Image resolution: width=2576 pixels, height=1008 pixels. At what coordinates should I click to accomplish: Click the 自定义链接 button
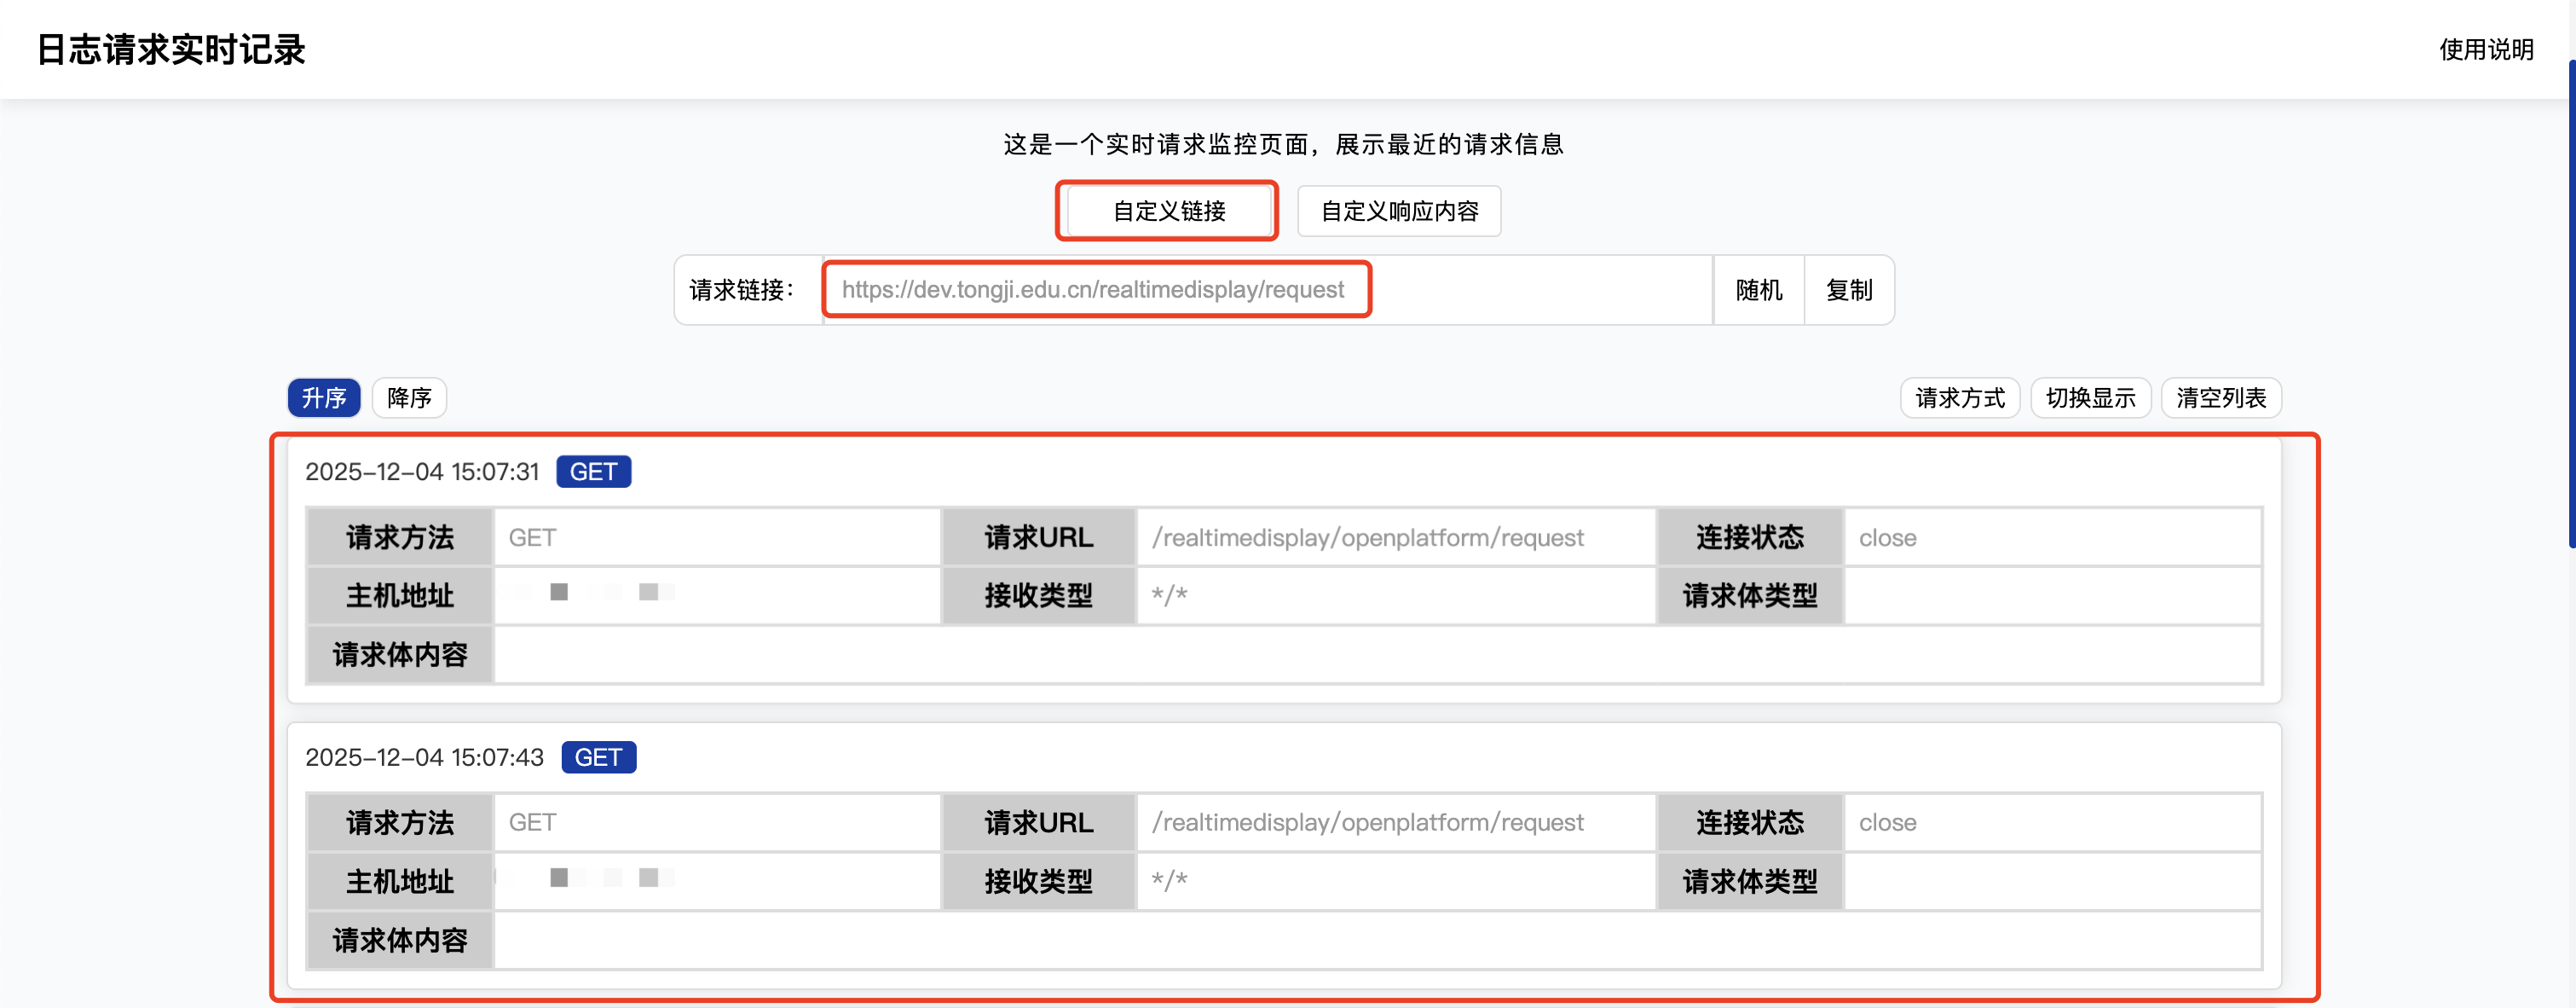[x=1168, y=211]
